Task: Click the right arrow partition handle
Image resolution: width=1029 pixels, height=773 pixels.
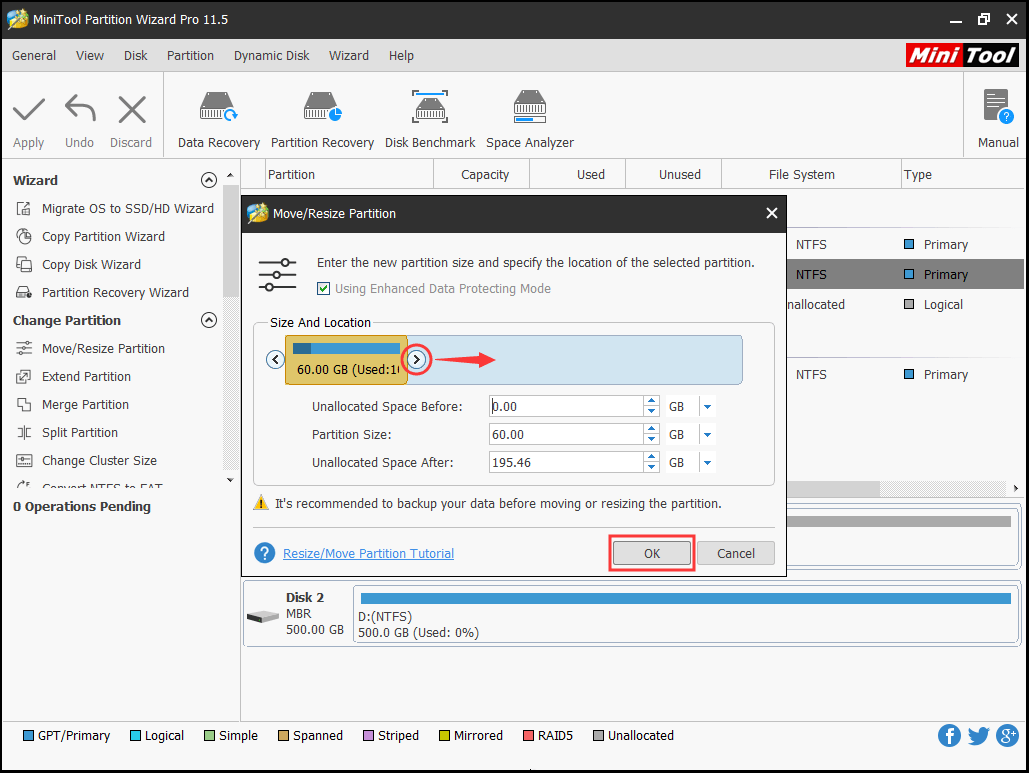Action: coord(416,360)
